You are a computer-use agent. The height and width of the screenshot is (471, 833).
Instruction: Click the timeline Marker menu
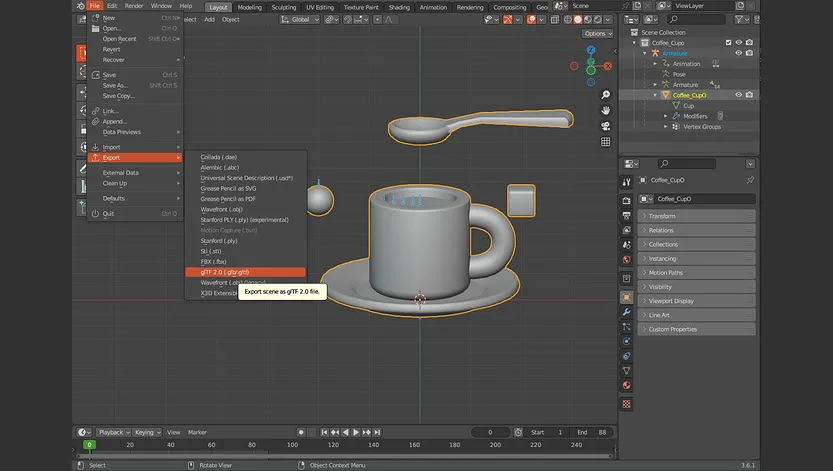pyautogui.click(x=197, y=432)
